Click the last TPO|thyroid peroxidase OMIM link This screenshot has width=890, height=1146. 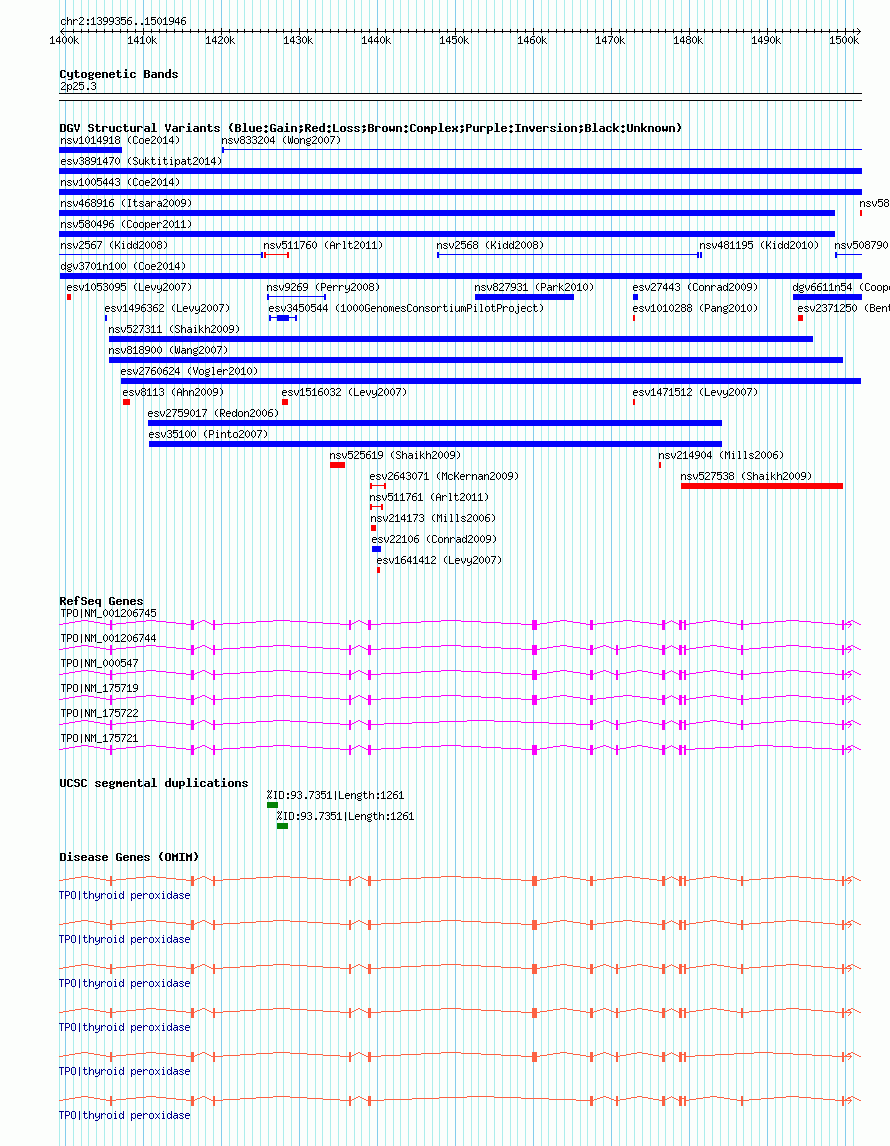pyautogui.click(x=125, y=1115)
